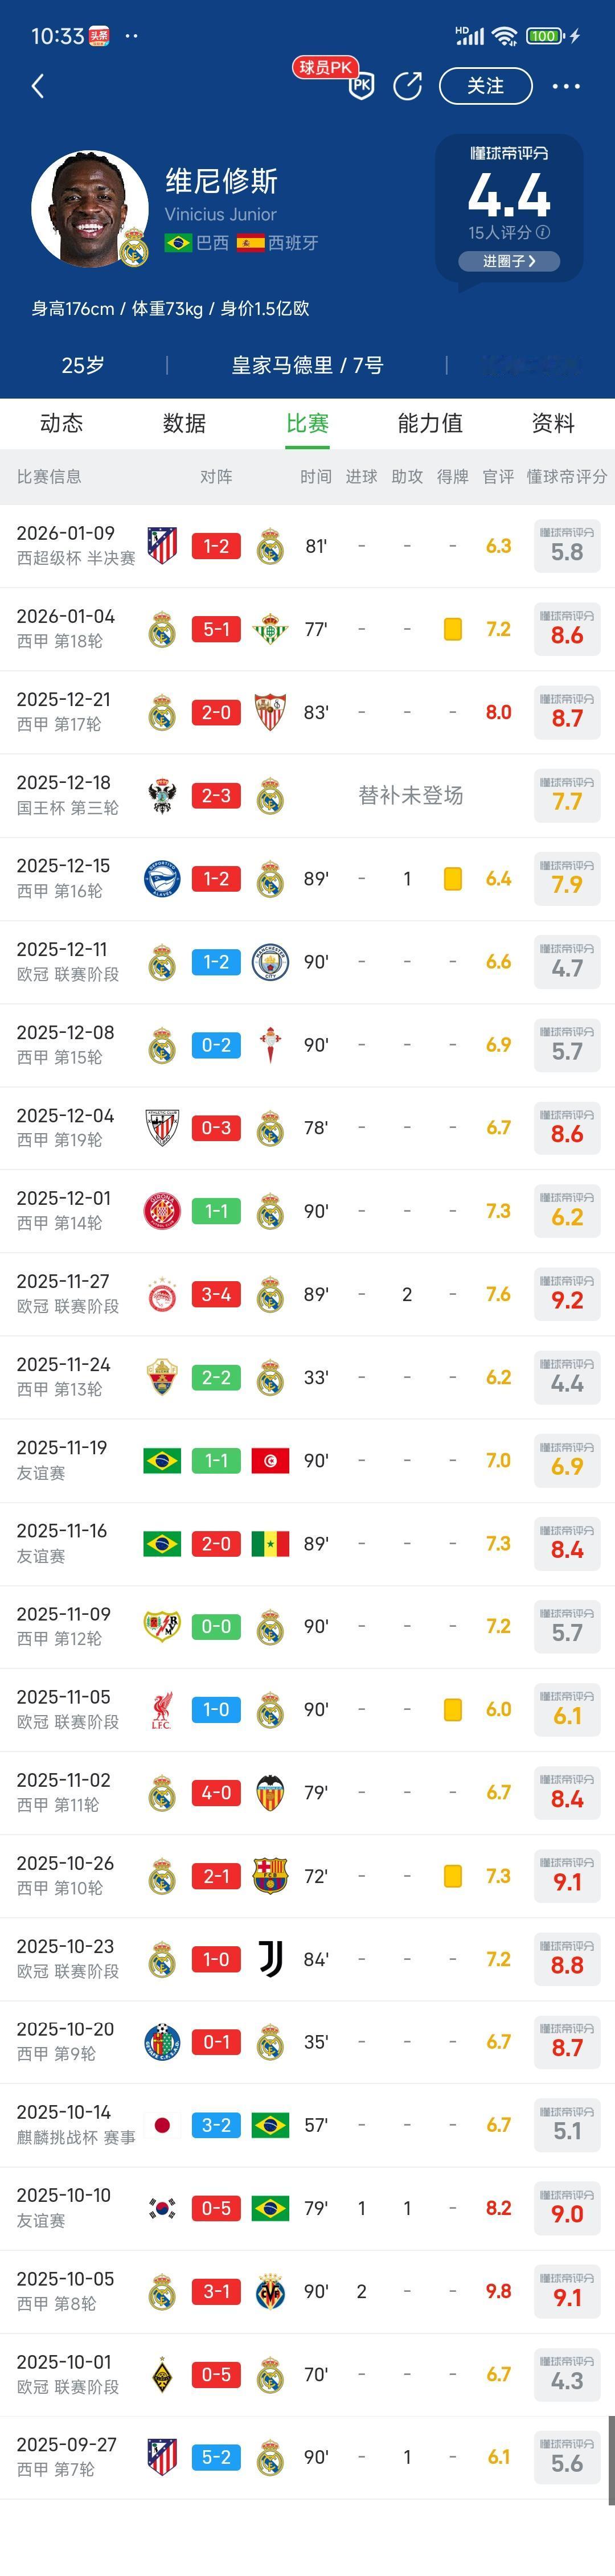Tap the Juventus logo in 2025-10-23 match
The image size is (615, 2576).
tap(270, 1959)
